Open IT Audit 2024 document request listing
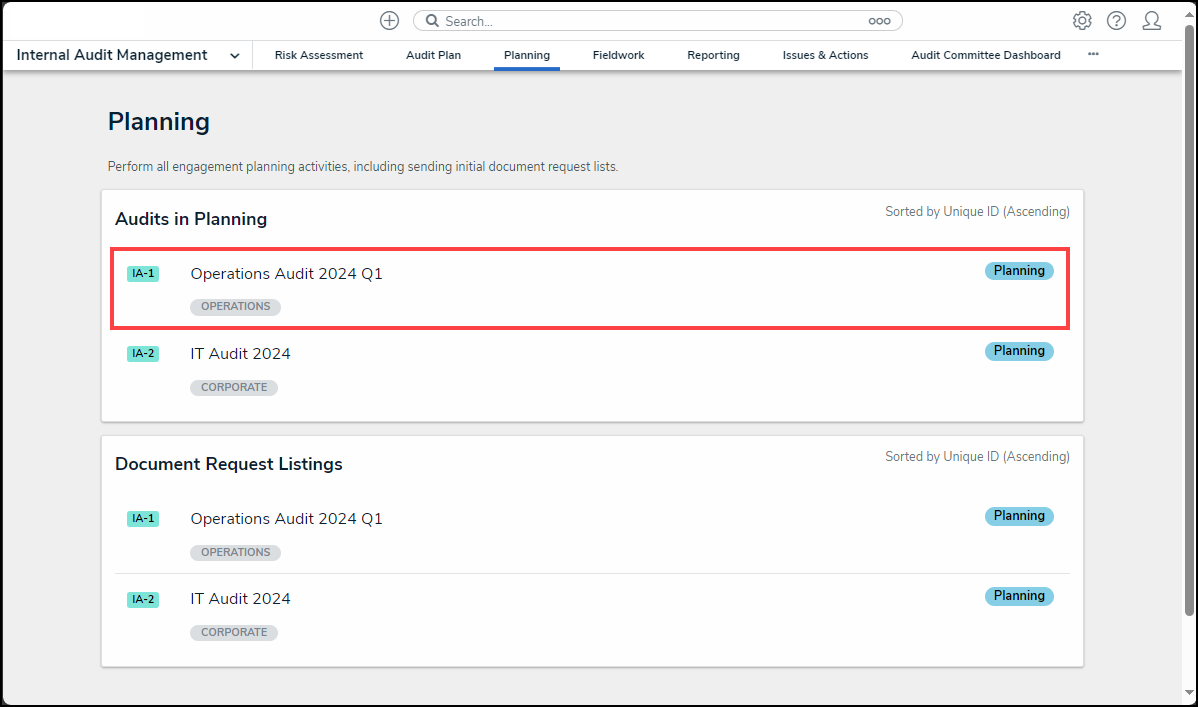This screenshot has width=1198, height=707. coord(240,599)
